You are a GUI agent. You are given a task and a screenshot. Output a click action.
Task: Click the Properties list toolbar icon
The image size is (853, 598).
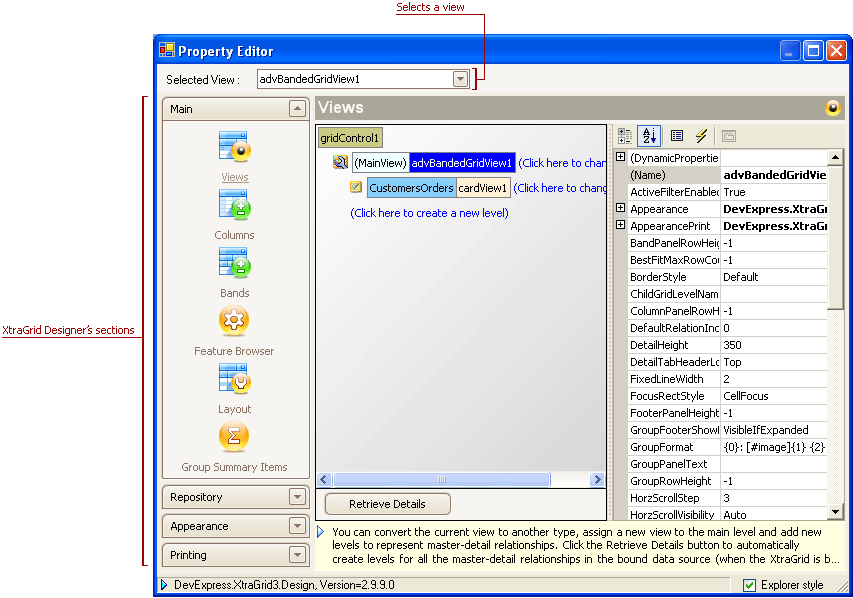click(677, 135)
